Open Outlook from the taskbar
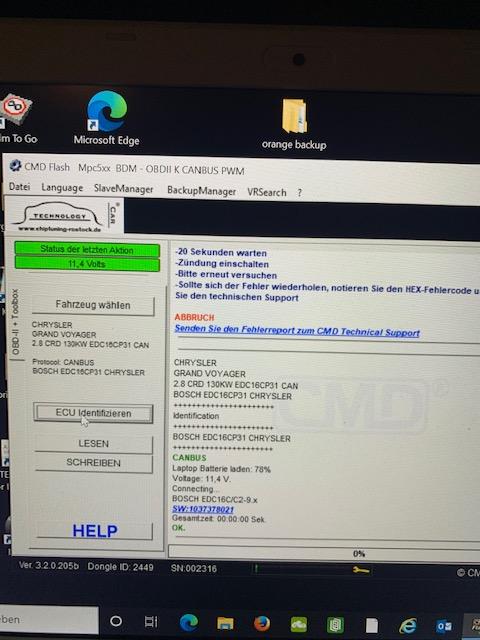Viewport: 480px width, 640px height. click(444, 626)
